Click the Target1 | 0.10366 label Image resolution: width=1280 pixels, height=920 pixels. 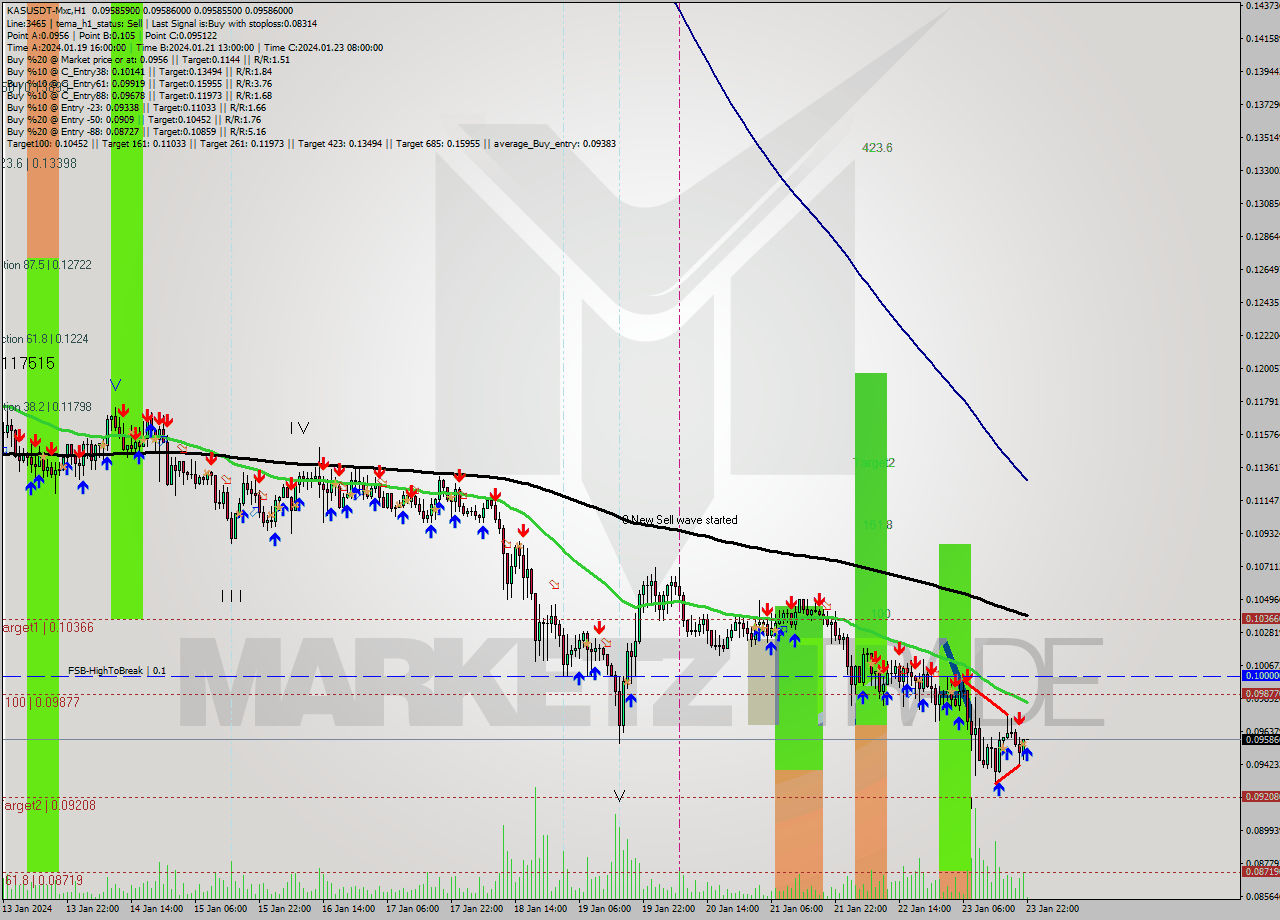point(47,627)
